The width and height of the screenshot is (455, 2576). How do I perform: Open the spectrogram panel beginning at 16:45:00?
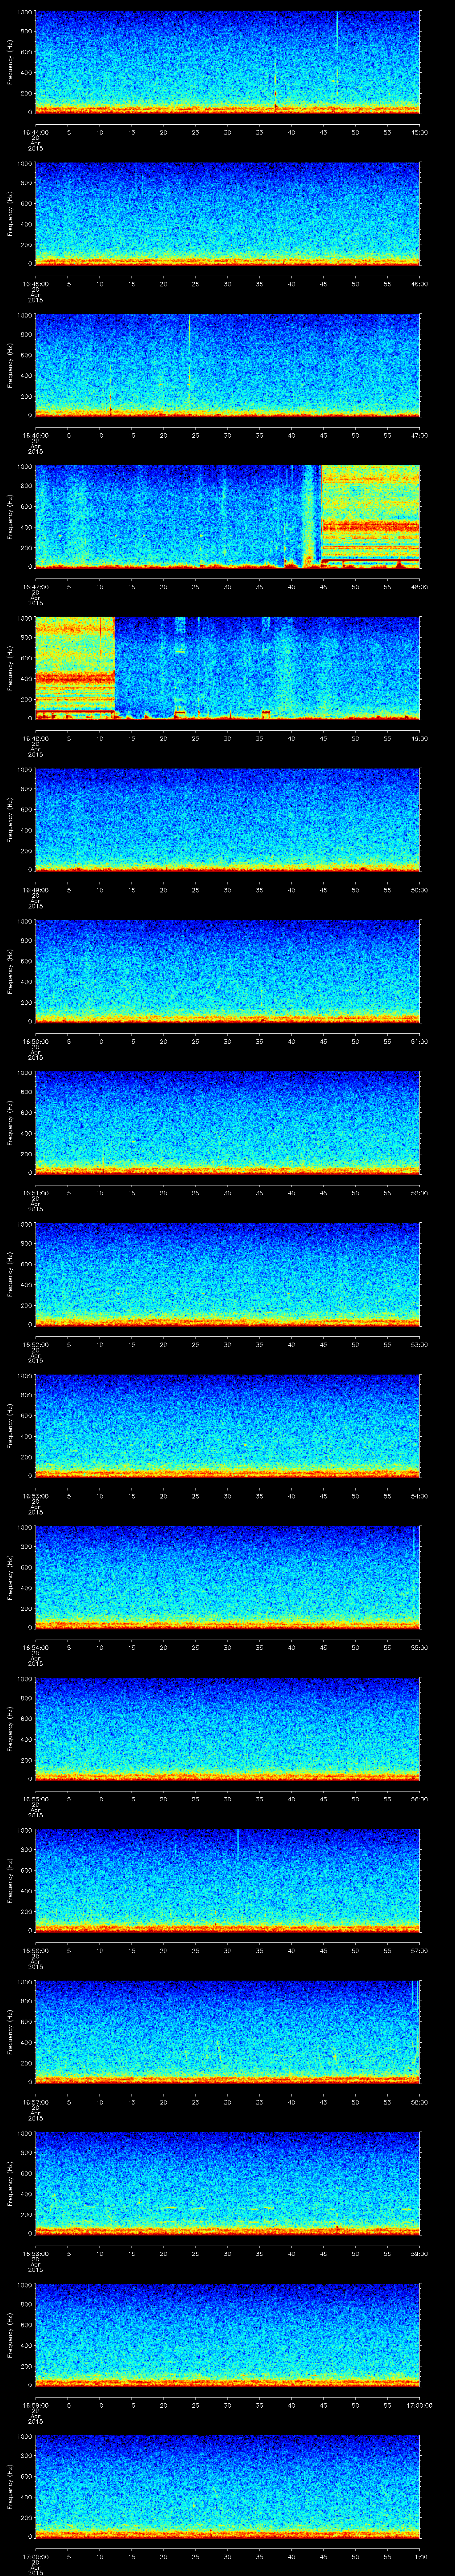[x=227, y=214]
